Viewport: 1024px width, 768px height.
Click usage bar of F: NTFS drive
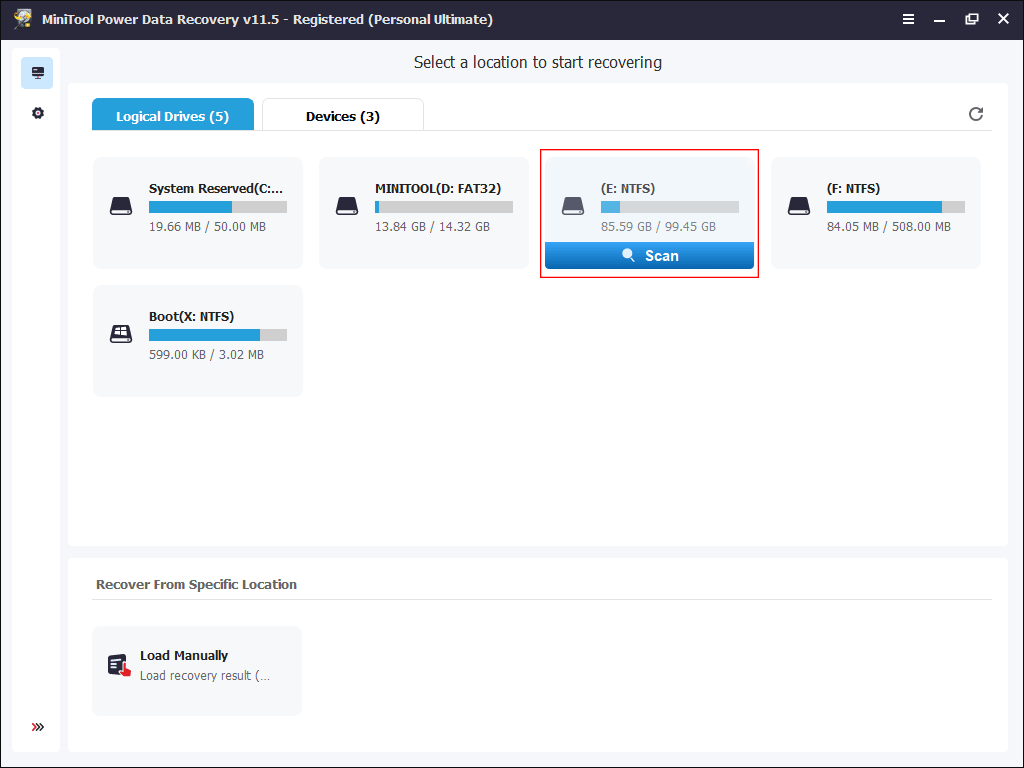click(895, 207)
